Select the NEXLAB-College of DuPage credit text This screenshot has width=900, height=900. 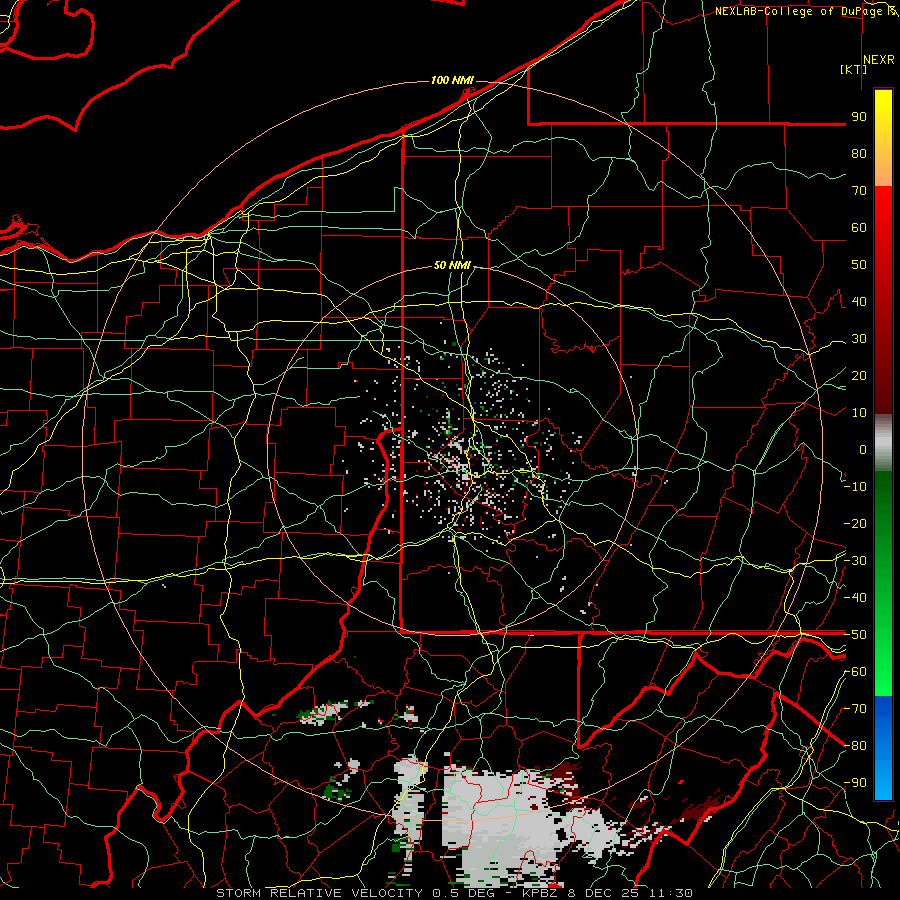[800, 11]
